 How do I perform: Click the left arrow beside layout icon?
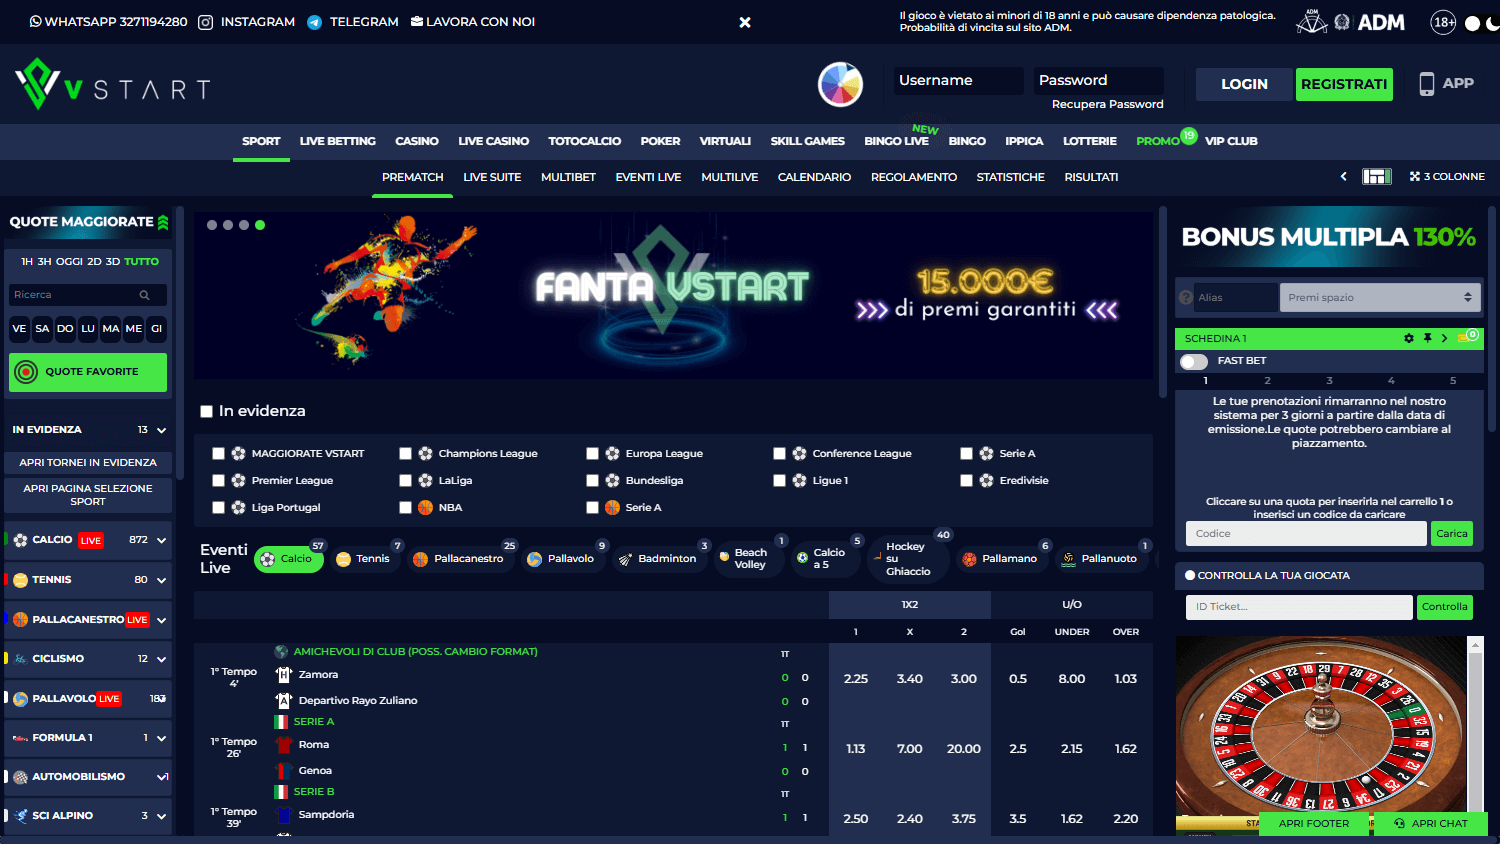click(1343, 177)
